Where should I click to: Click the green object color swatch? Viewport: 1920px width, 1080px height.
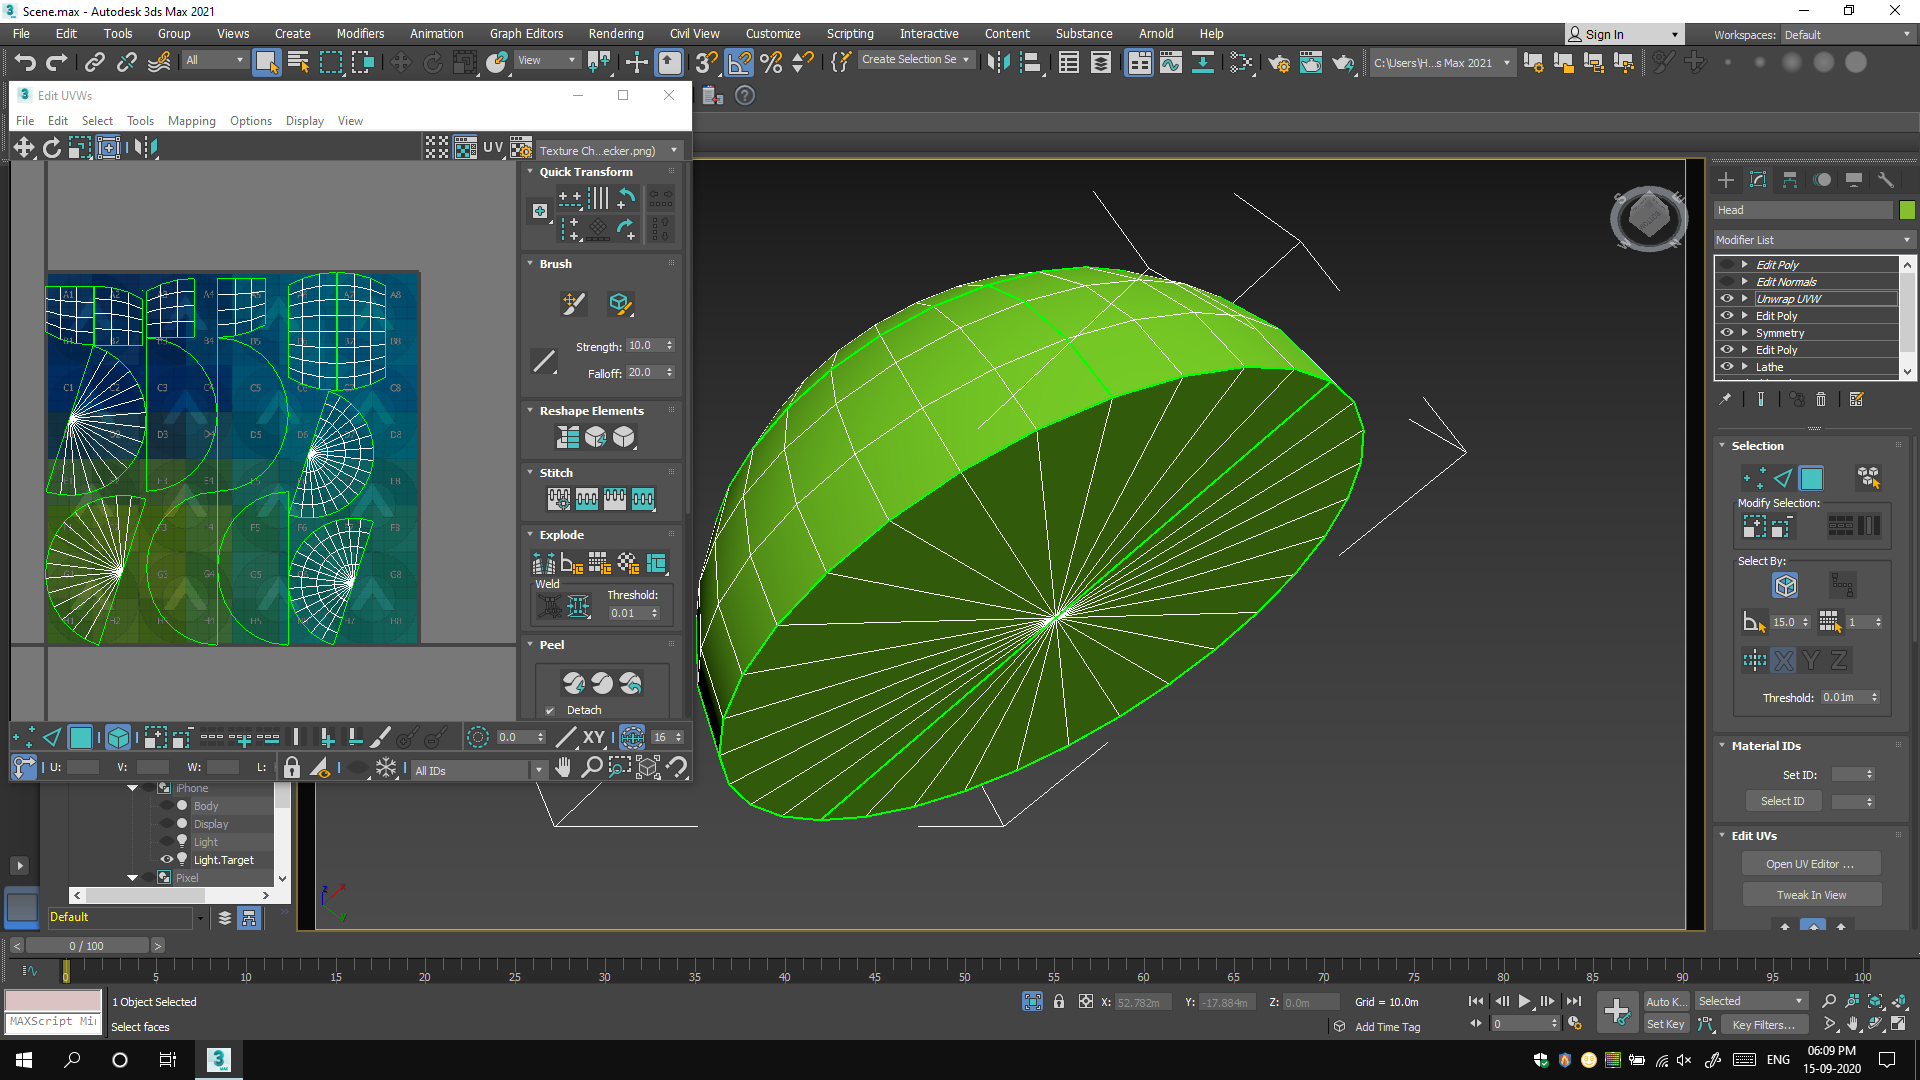point(1907,210)
